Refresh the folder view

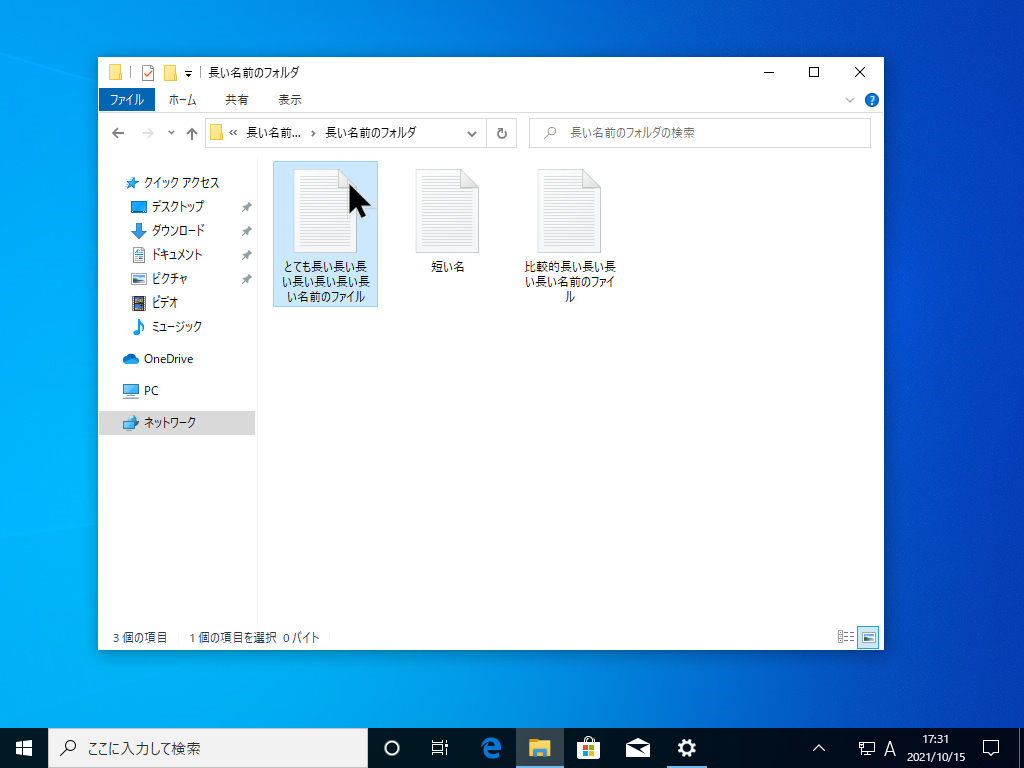click(502, 133)
